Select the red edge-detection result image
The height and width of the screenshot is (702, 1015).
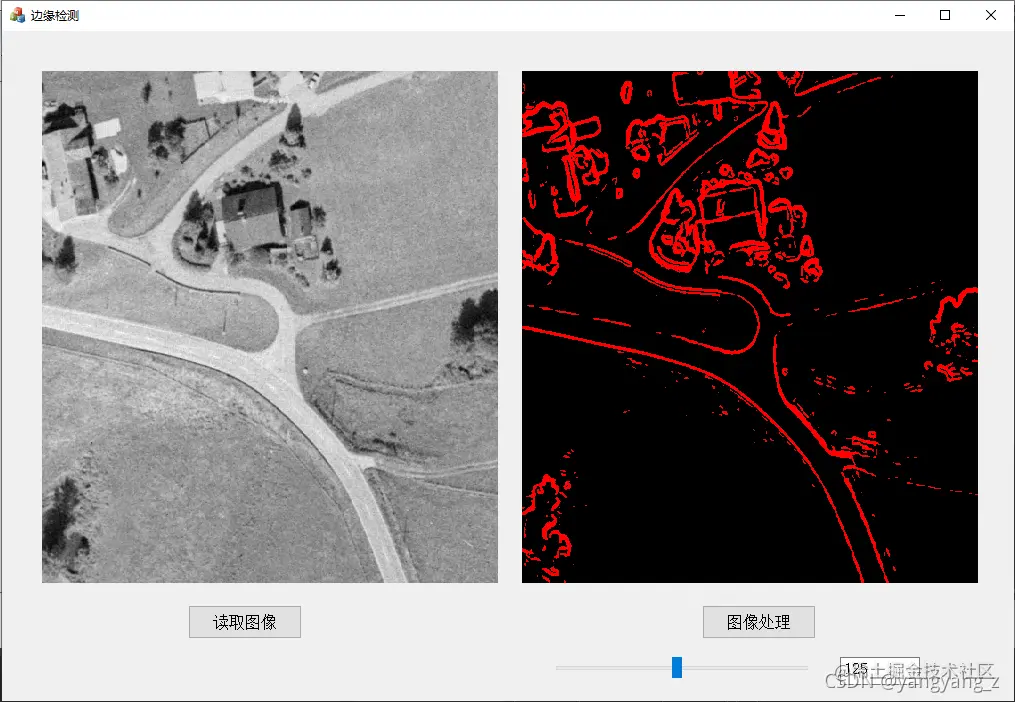coord(749,326)
